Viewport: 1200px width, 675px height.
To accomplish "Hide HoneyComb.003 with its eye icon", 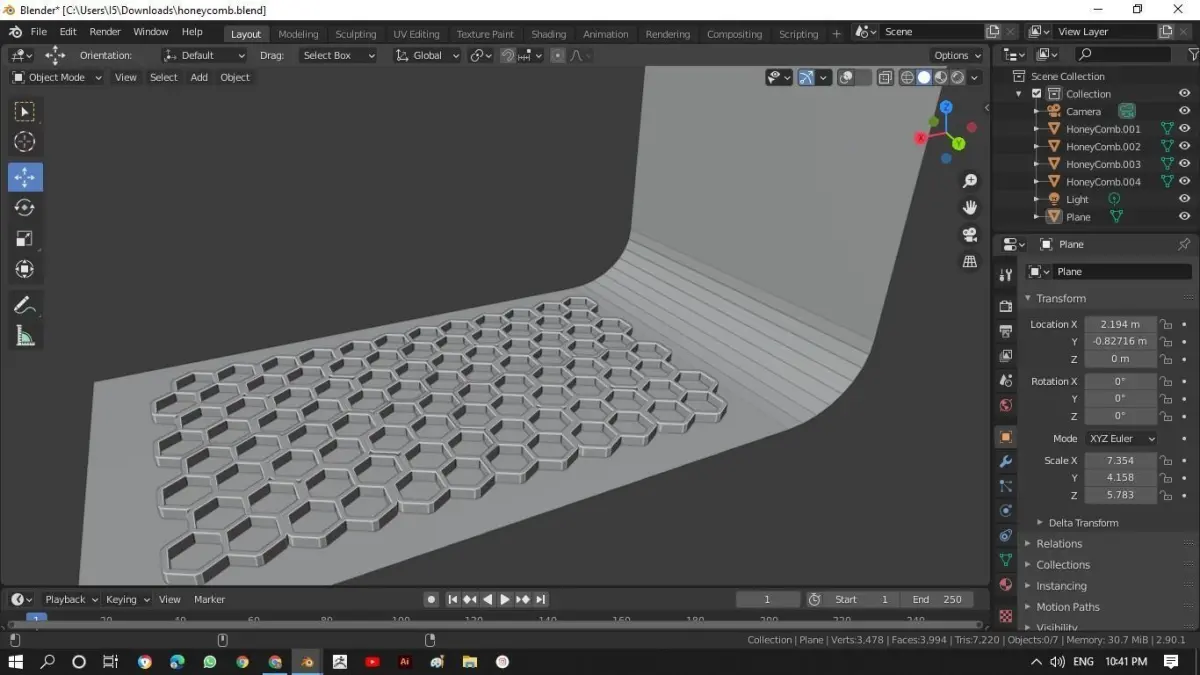I will (x=1184, y=164).
